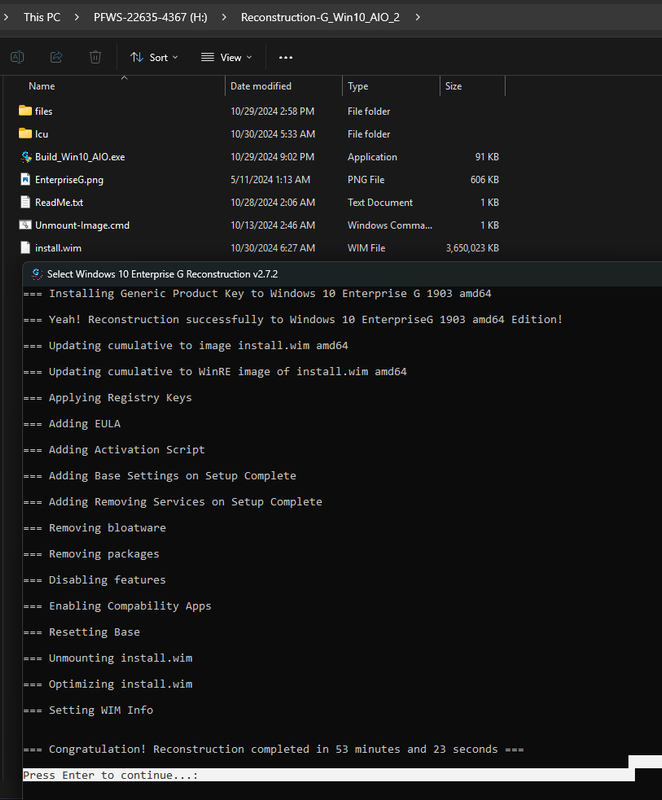Viewport: 662px width, 800px height.
Task: Click the Select Windows 10 Enterprise G Reconstruction title
Action: pyautogui.click(x=162, y=274)
